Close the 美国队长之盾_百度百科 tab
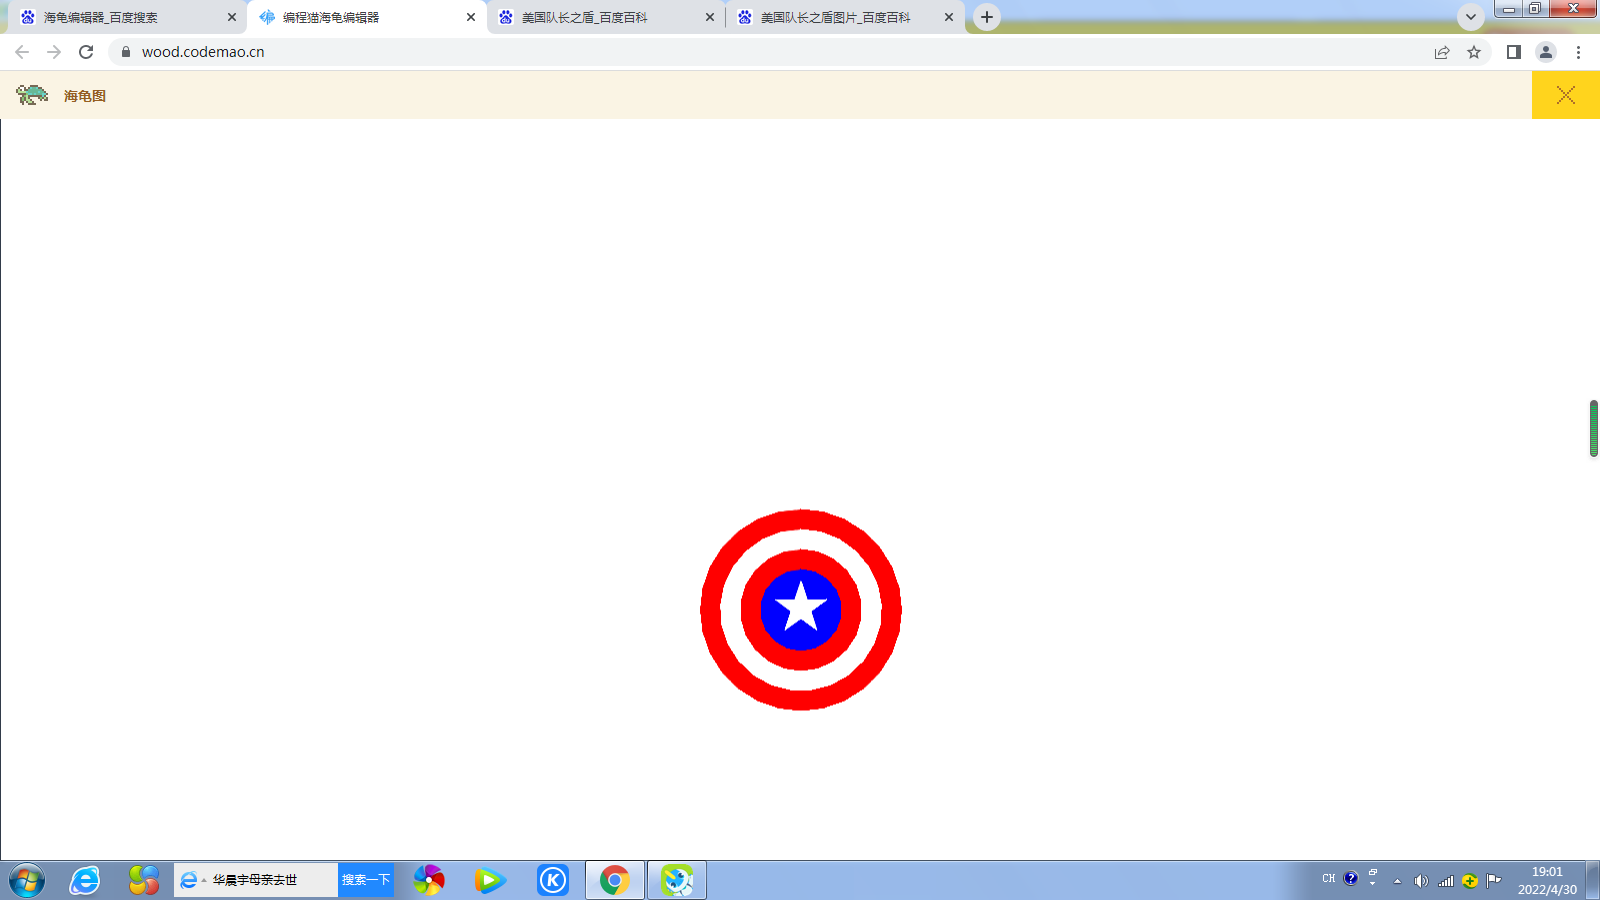Screen dimensions: 1600x900 point(710,17)
